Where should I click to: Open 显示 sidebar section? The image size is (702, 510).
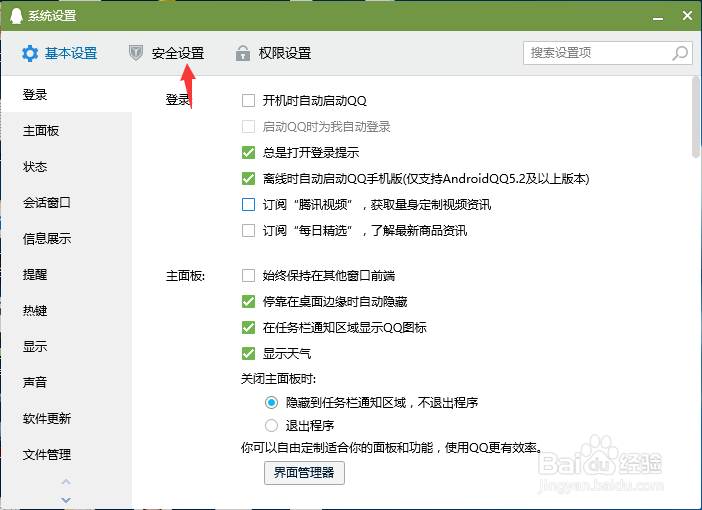tap(66, 347)
